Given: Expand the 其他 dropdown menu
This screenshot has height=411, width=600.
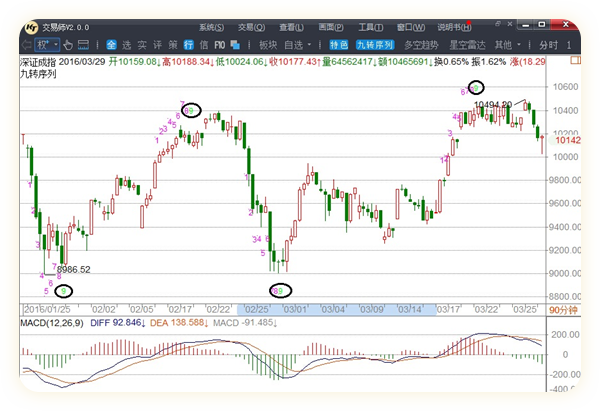Looking at the screenshot, I should point(511,45).
